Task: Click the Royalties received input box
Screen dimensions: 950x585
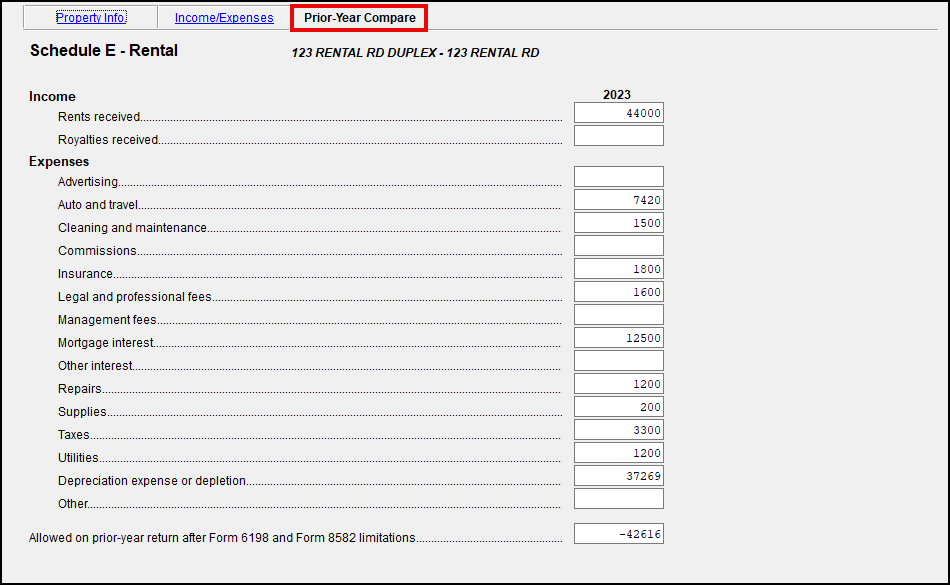Action: pyautogui.click(x=619, y=136)
